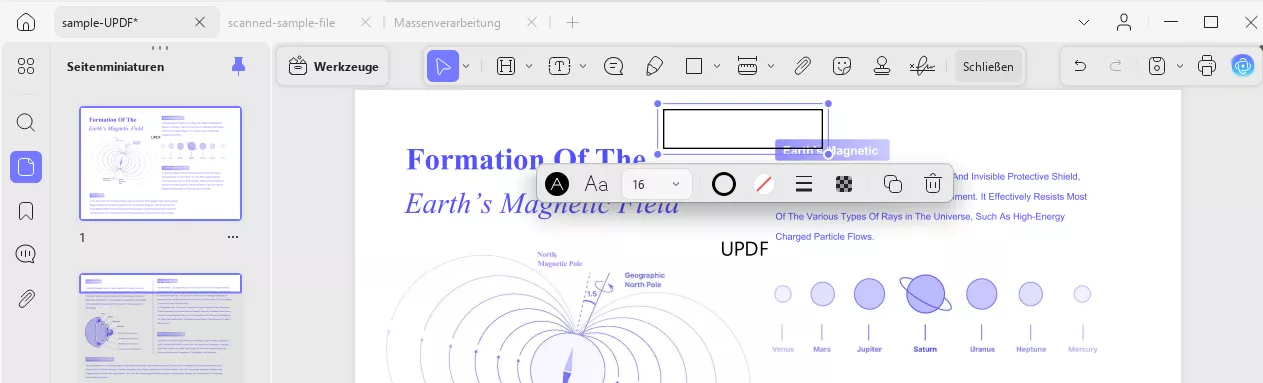Screen dimensions: 1263x383
Task: Open the text color black swatch
Action: 557,184
